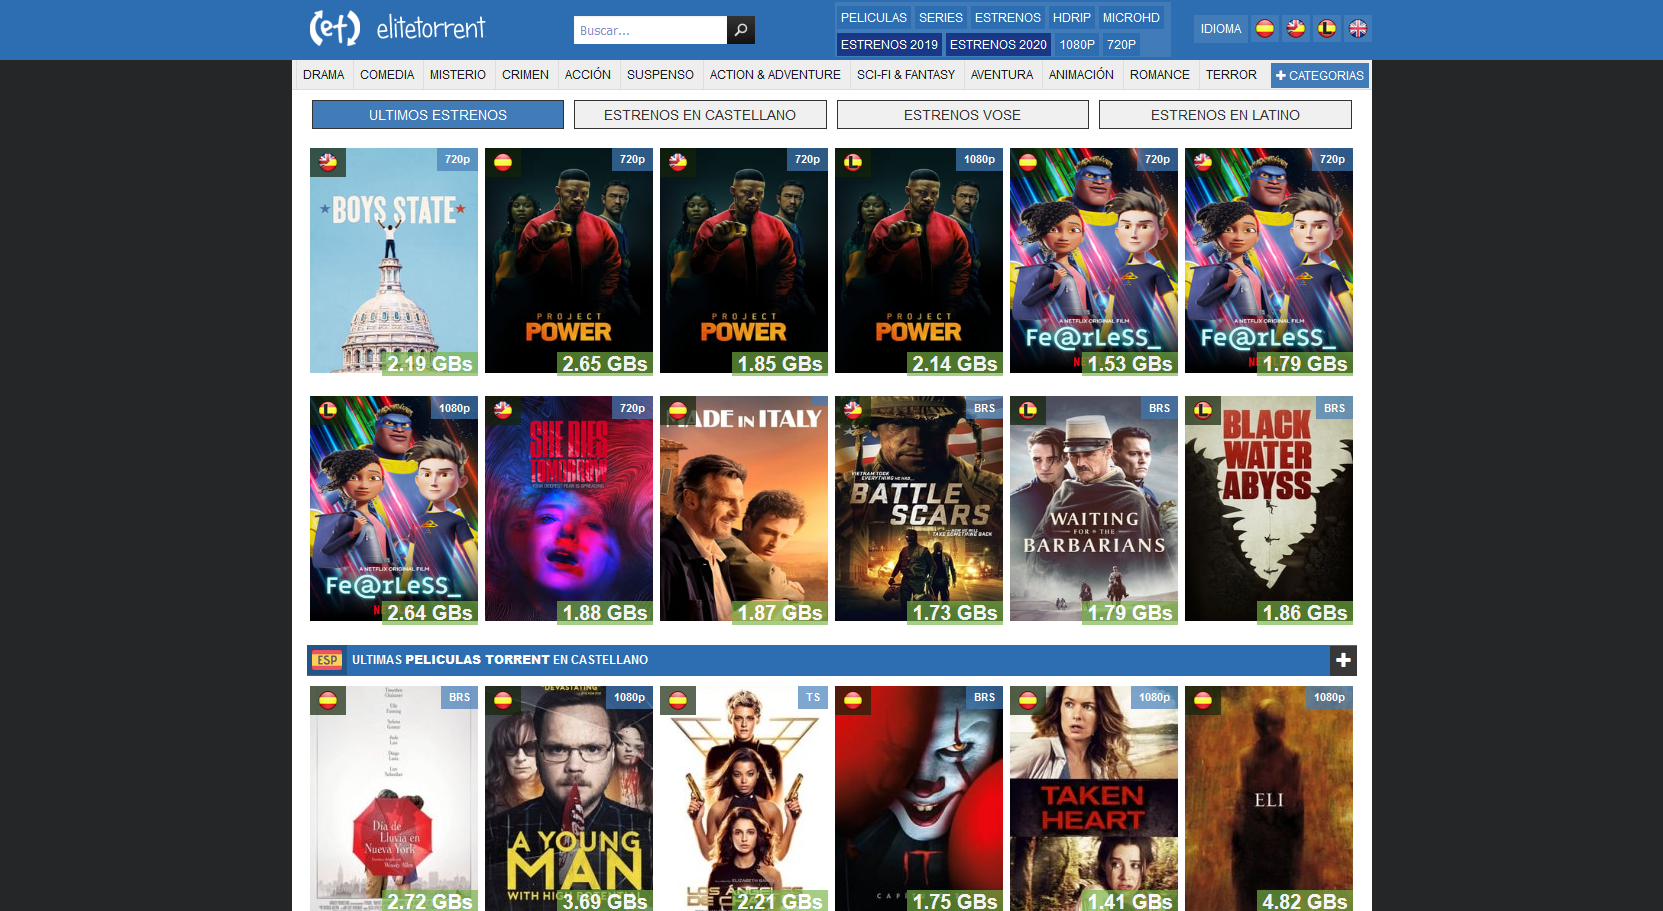This screenshot has height=911, width=1663.
Task: Open the Black Water Abyss poster
Action: coord(1268,508)
